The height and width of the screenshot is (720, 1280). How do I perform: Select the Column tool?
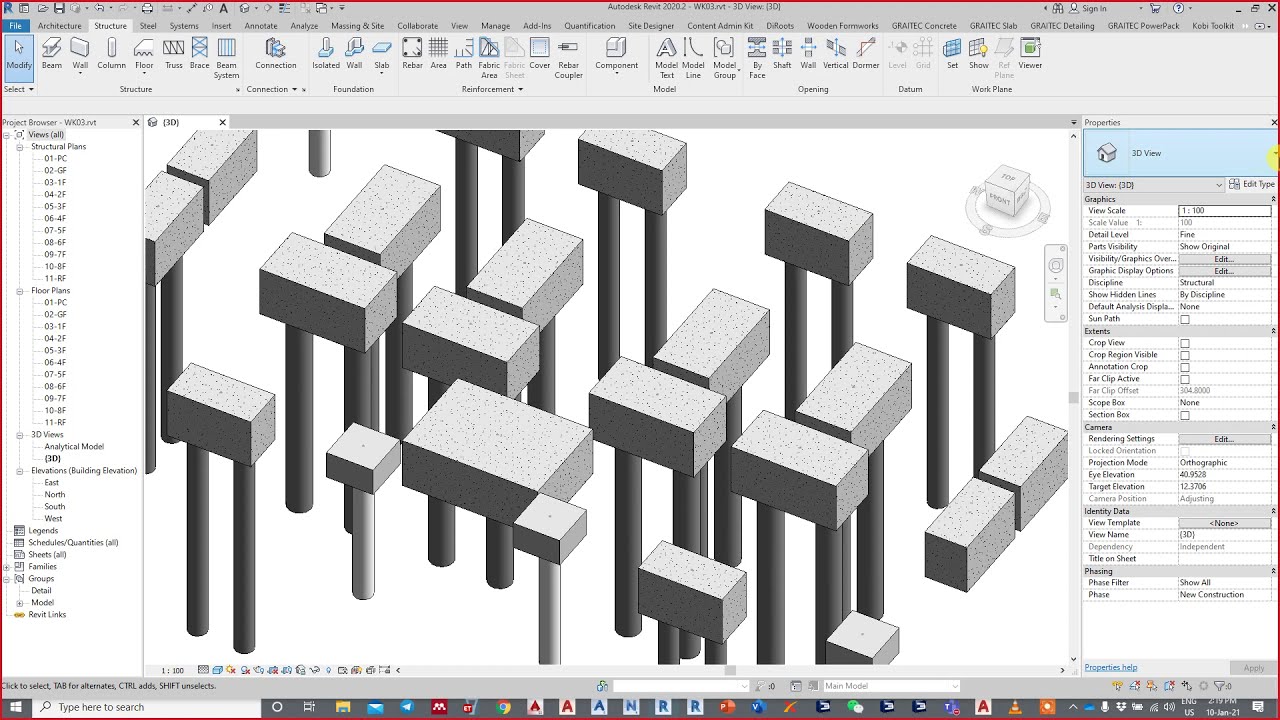[111, 54]
